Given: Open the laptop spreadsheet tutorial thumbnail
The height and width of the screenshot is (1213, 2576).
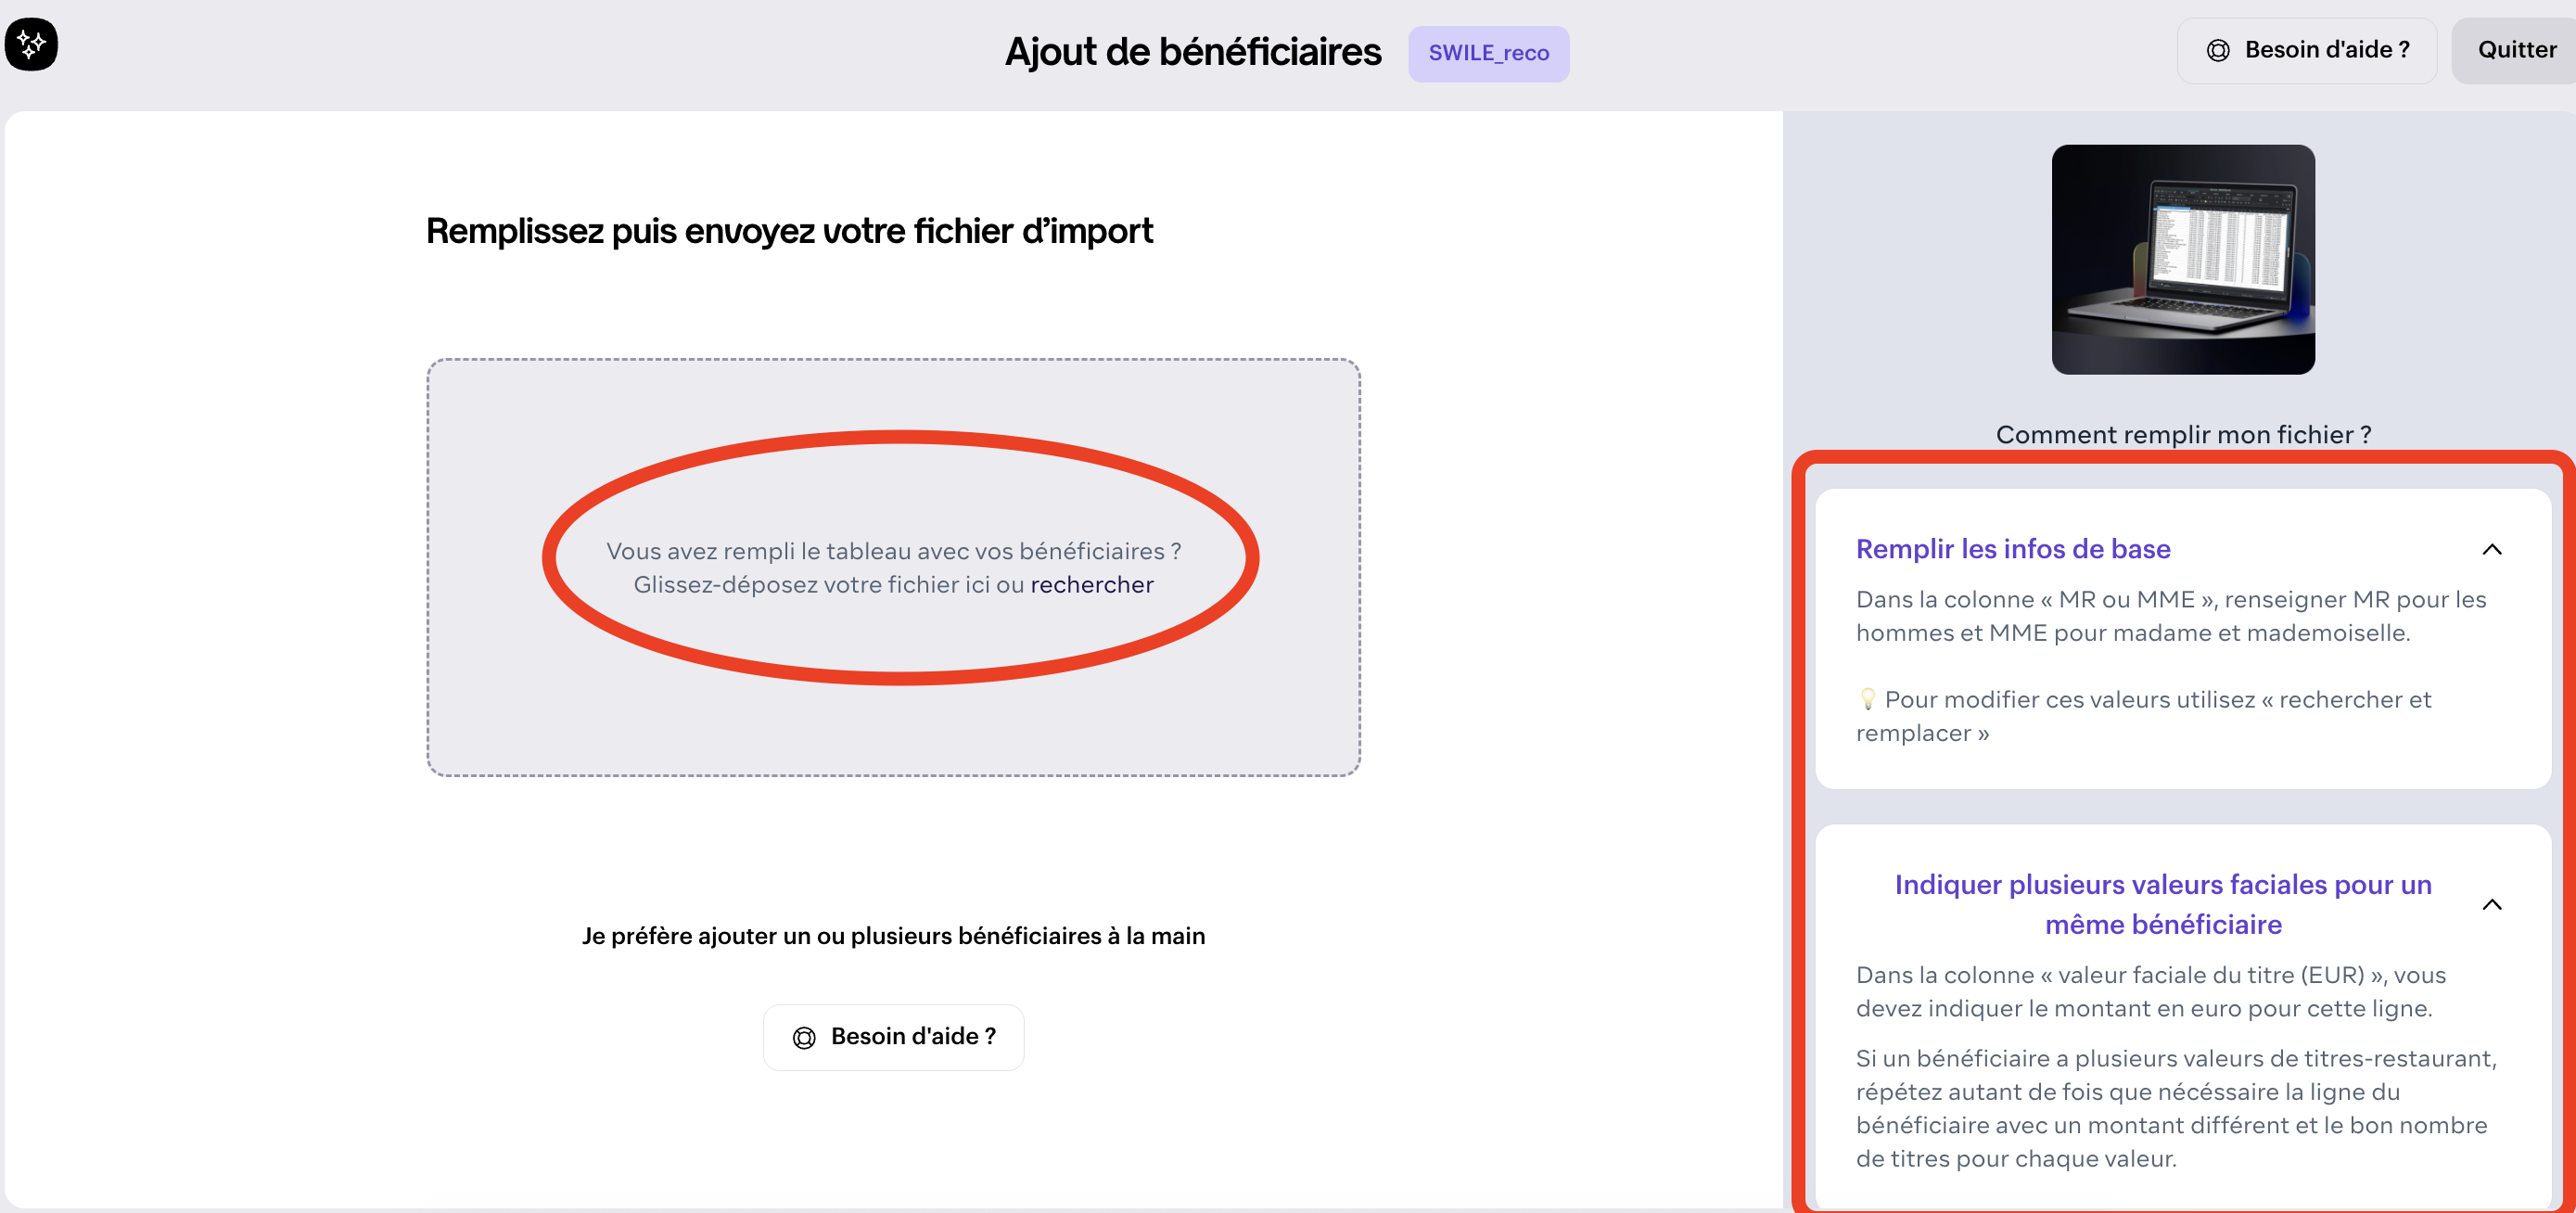Looking at the screenshot, I should pos(2182,260).
